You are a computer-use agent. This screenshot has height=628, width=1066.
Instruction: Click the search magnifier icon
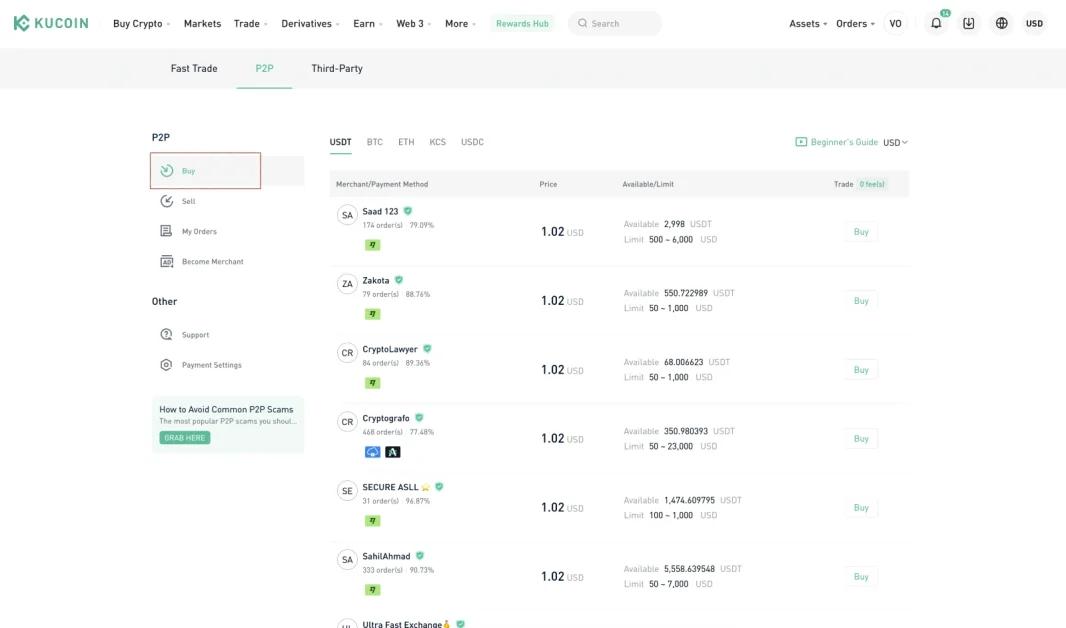point(583,23)
